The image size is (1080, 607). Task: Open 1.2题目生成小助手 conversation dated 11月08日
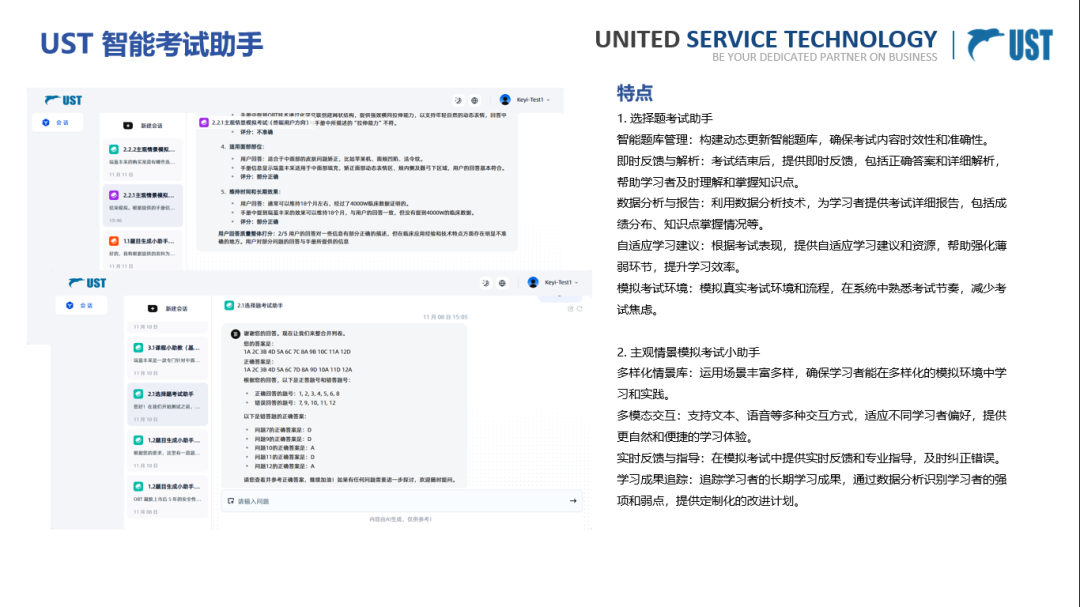pyautogui.click(x=167, y=497)
